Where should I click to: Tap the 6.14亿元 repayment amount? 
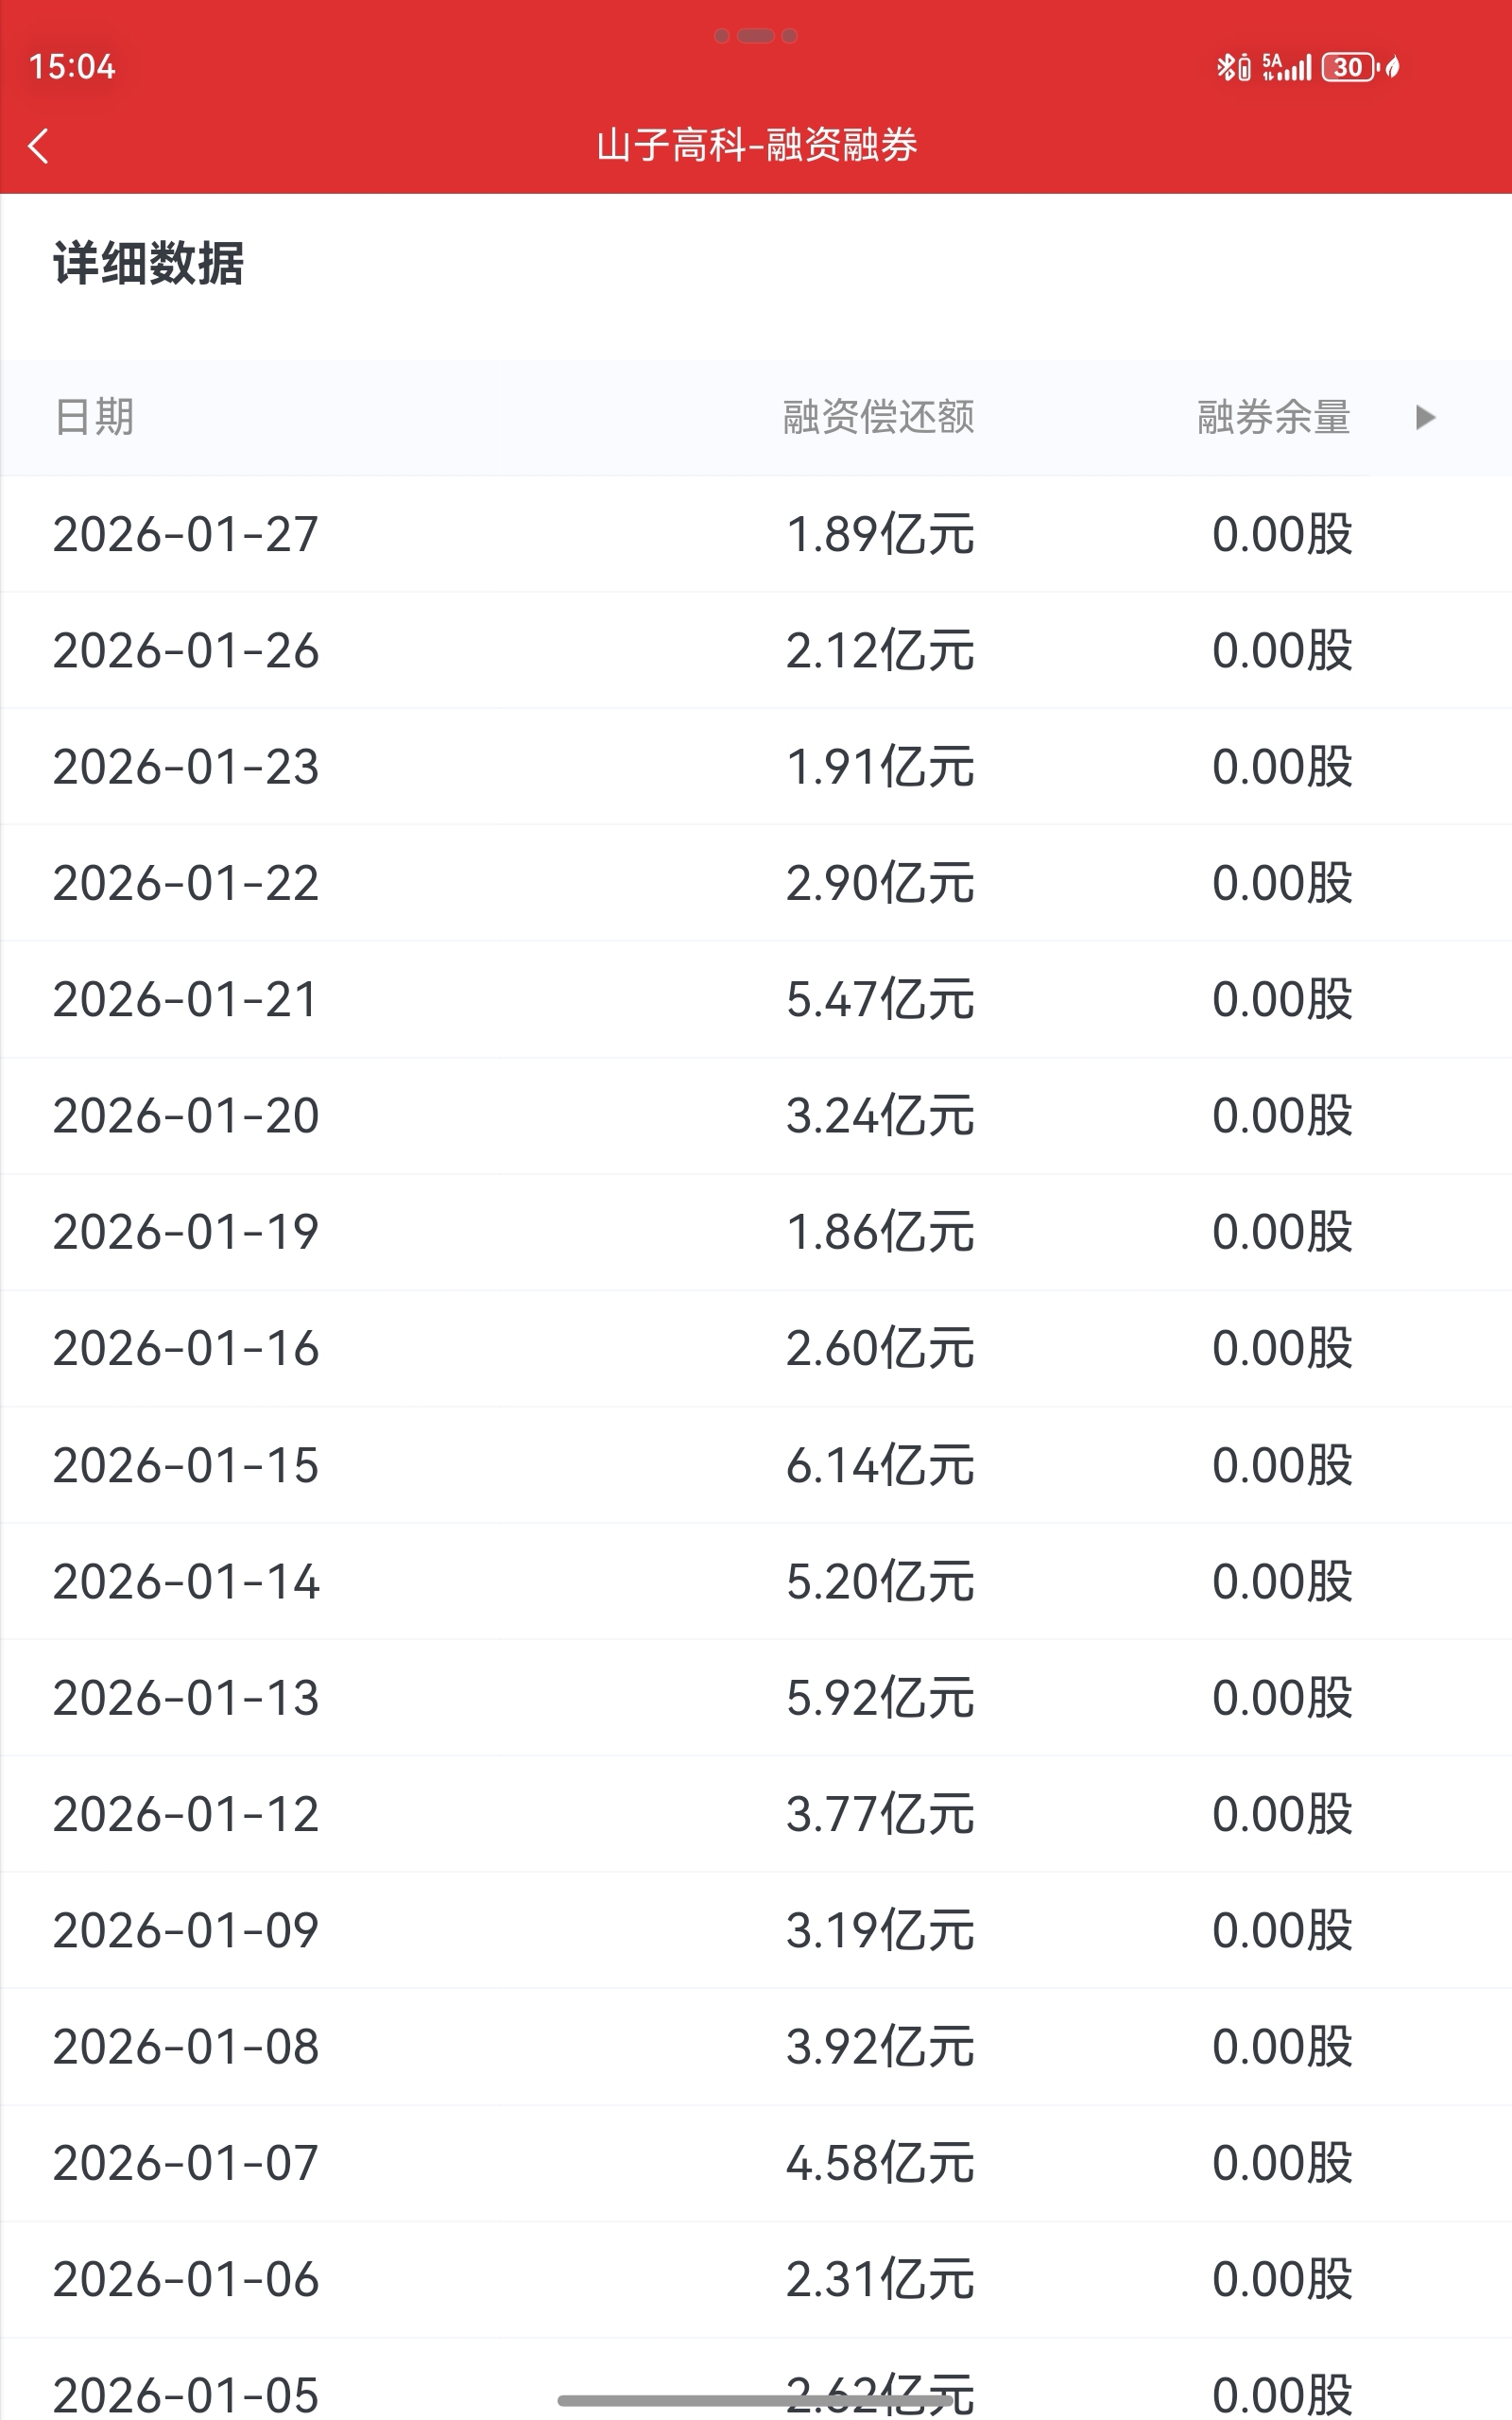[879, 1466]
